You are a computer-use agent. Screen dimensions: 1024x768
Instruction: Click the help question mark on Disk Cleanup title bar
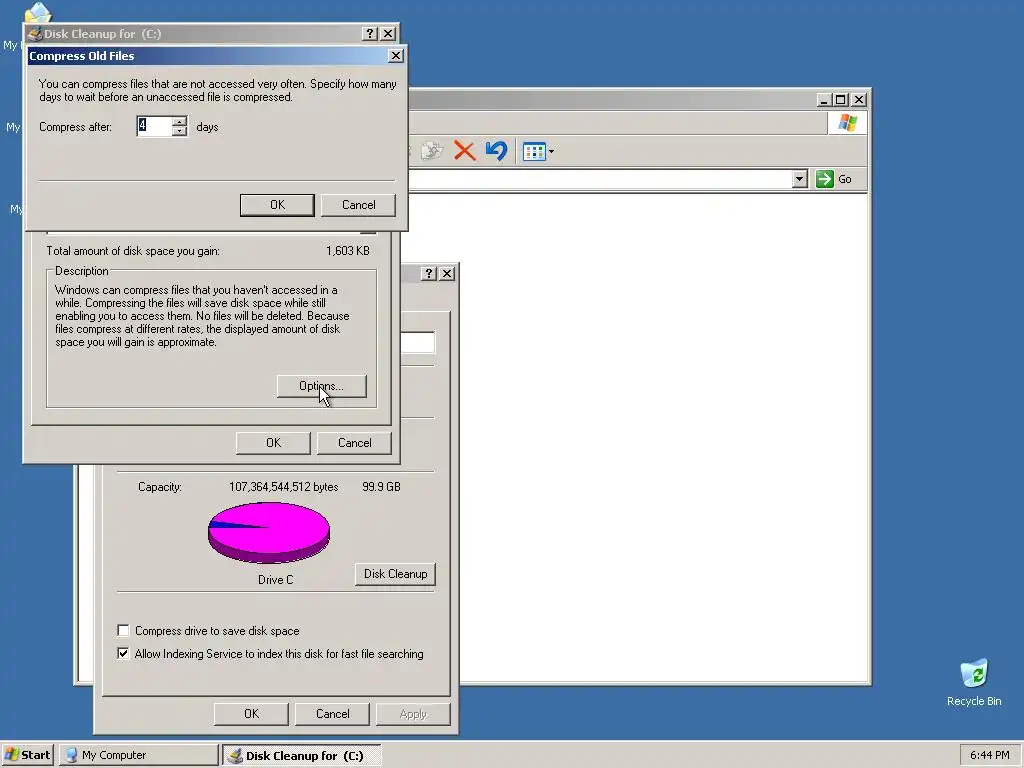370,33
